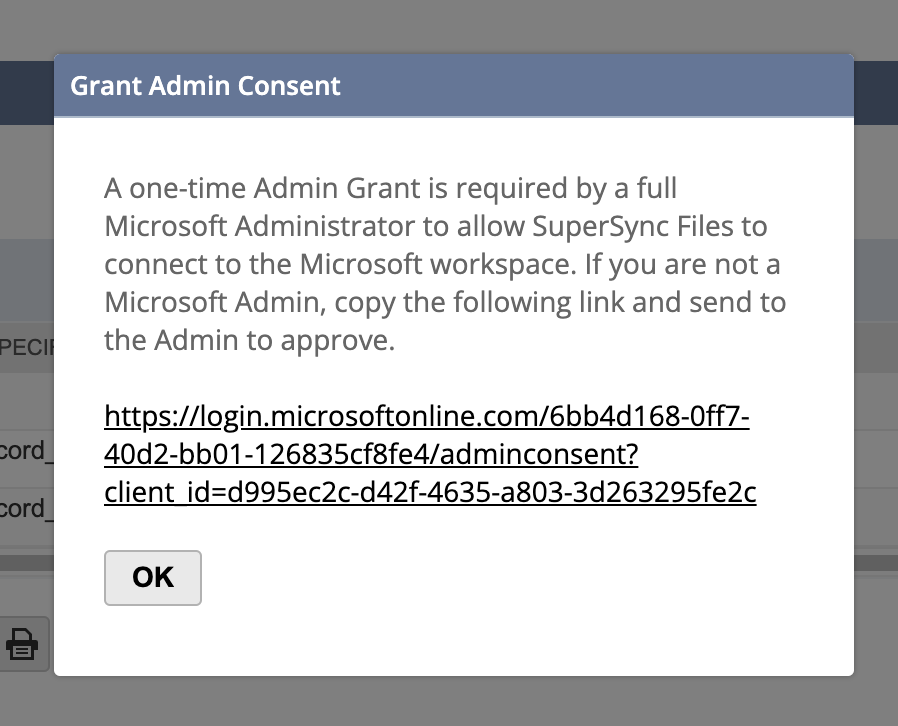Click the OK button in the dialog

pyautogui.click(x=153, y=578)
